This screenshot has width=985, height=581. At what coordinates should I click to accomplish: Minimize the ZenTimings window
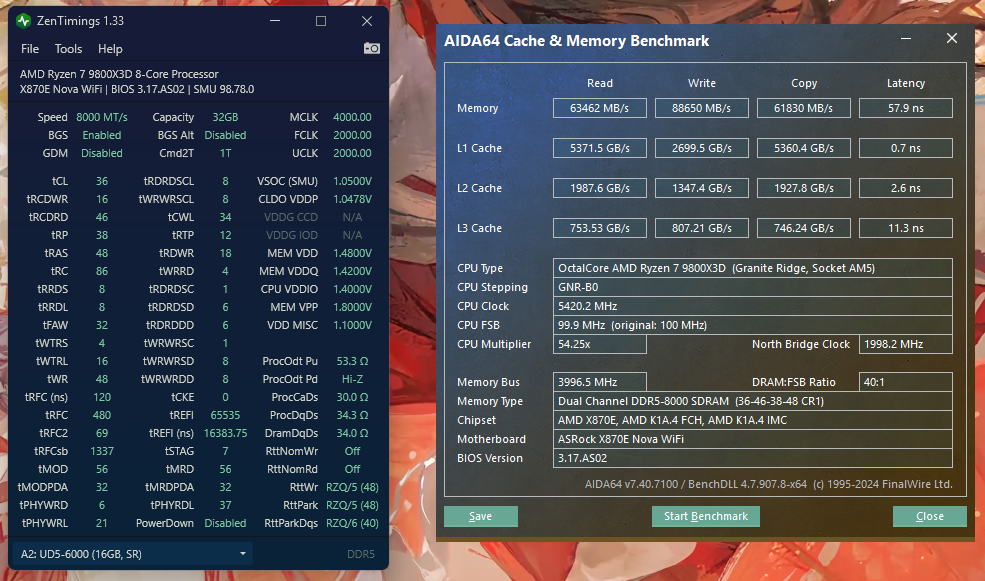coord(276,21)
